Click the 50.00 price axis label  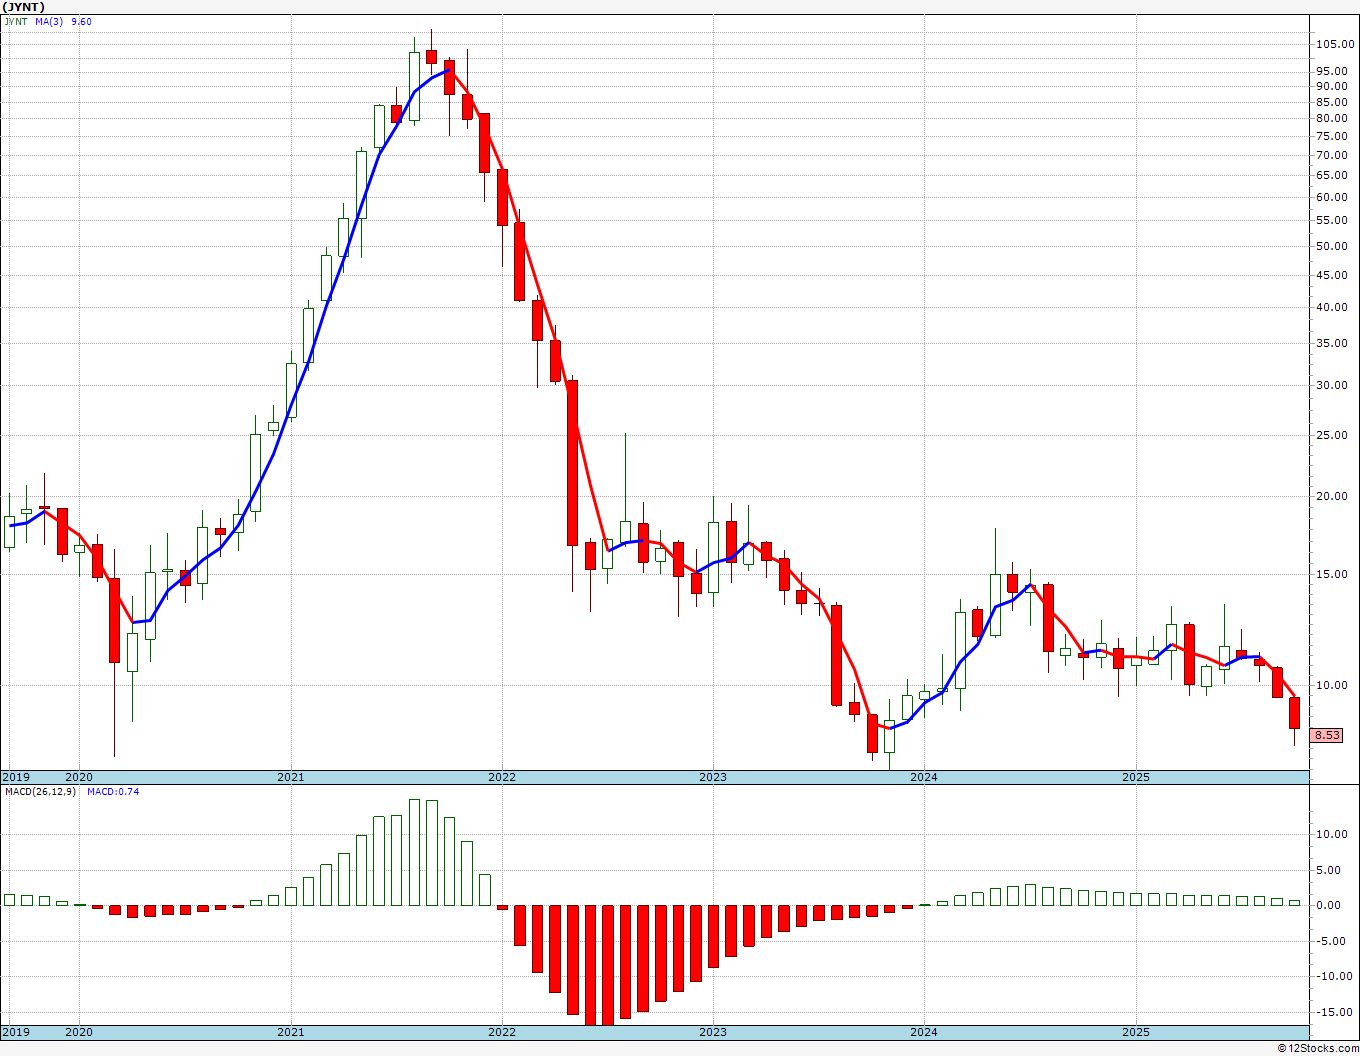coord(1331,247)
